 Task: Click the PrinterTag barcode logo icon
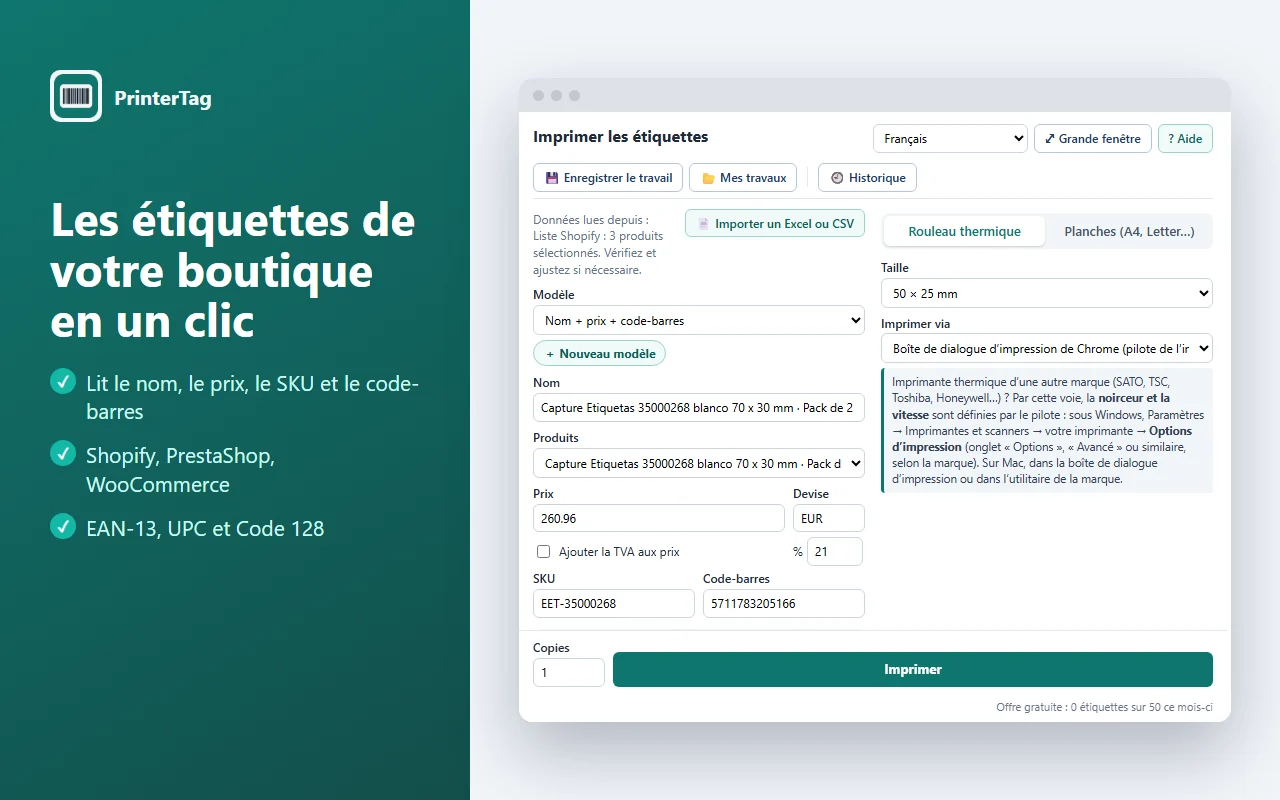tap(76, 96)
